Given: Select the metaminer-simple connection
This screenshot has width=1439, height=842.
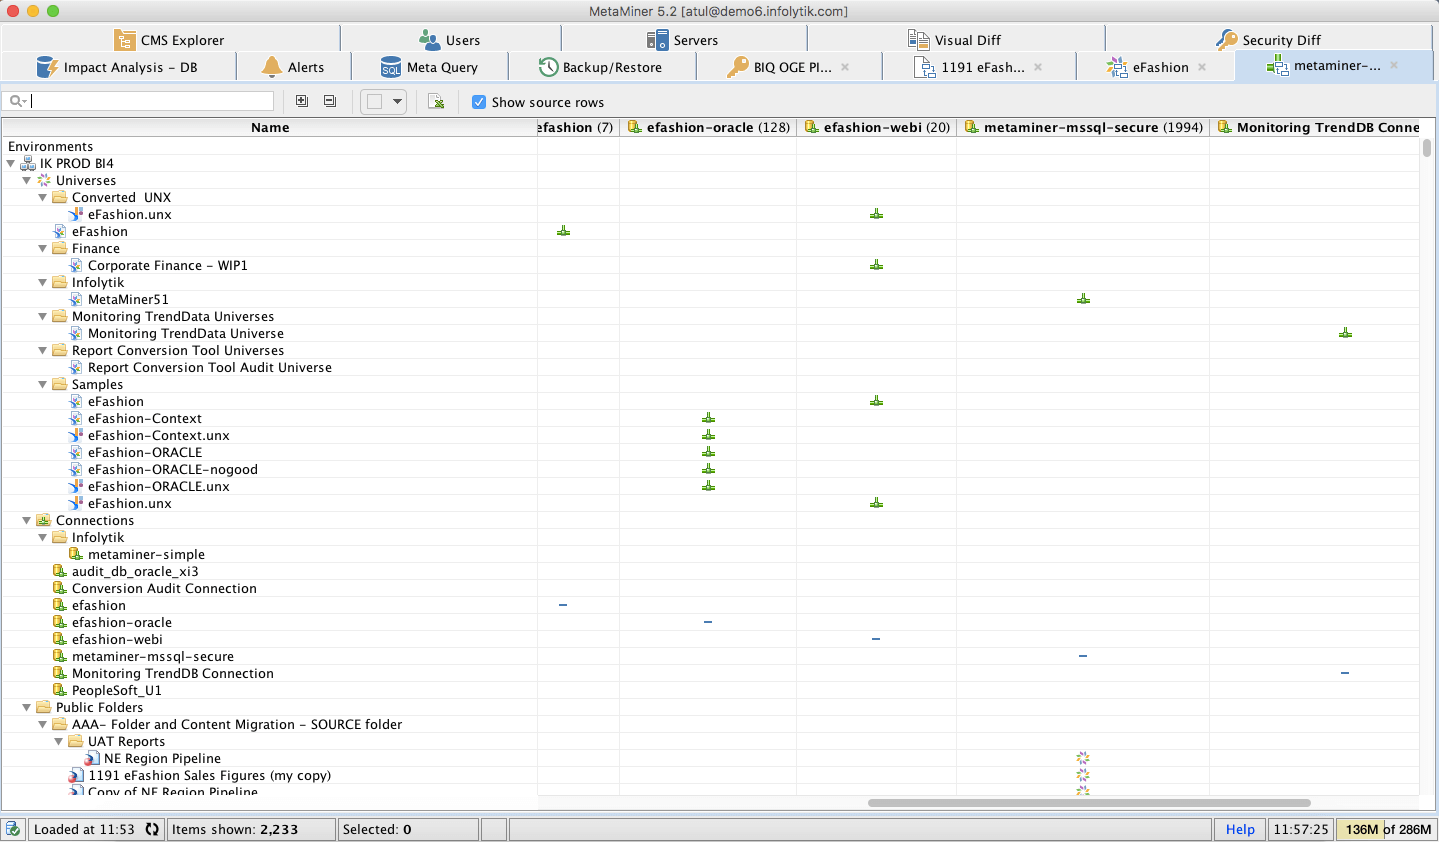Looking at the screenshot, I should pyautogui.click(x=146, y=554).
